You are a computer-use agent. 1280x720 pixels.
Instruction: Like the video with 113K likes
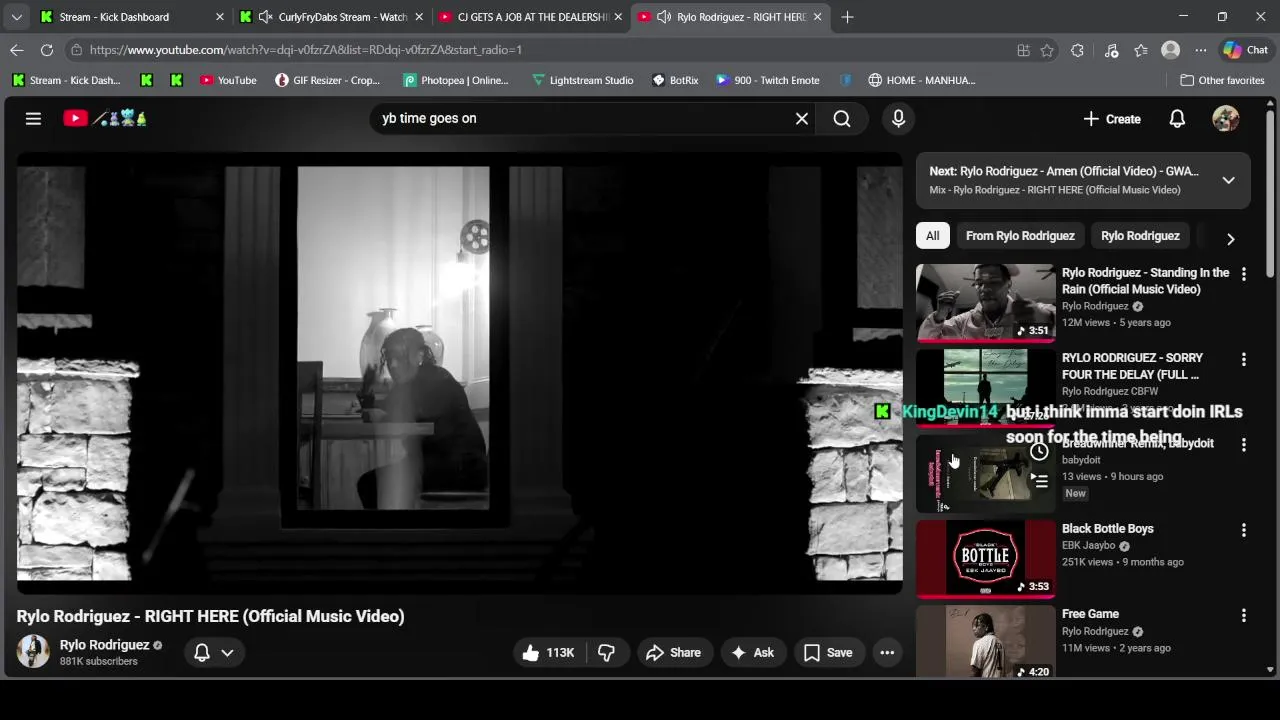click(548, 652)
